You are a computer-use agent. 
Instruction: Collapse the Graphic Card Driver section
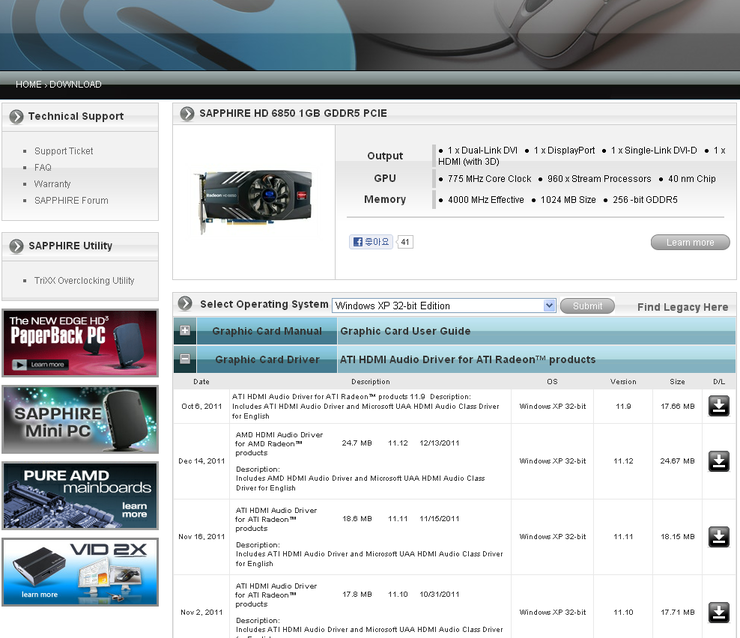pyautogui.click(x=185, y=359)
